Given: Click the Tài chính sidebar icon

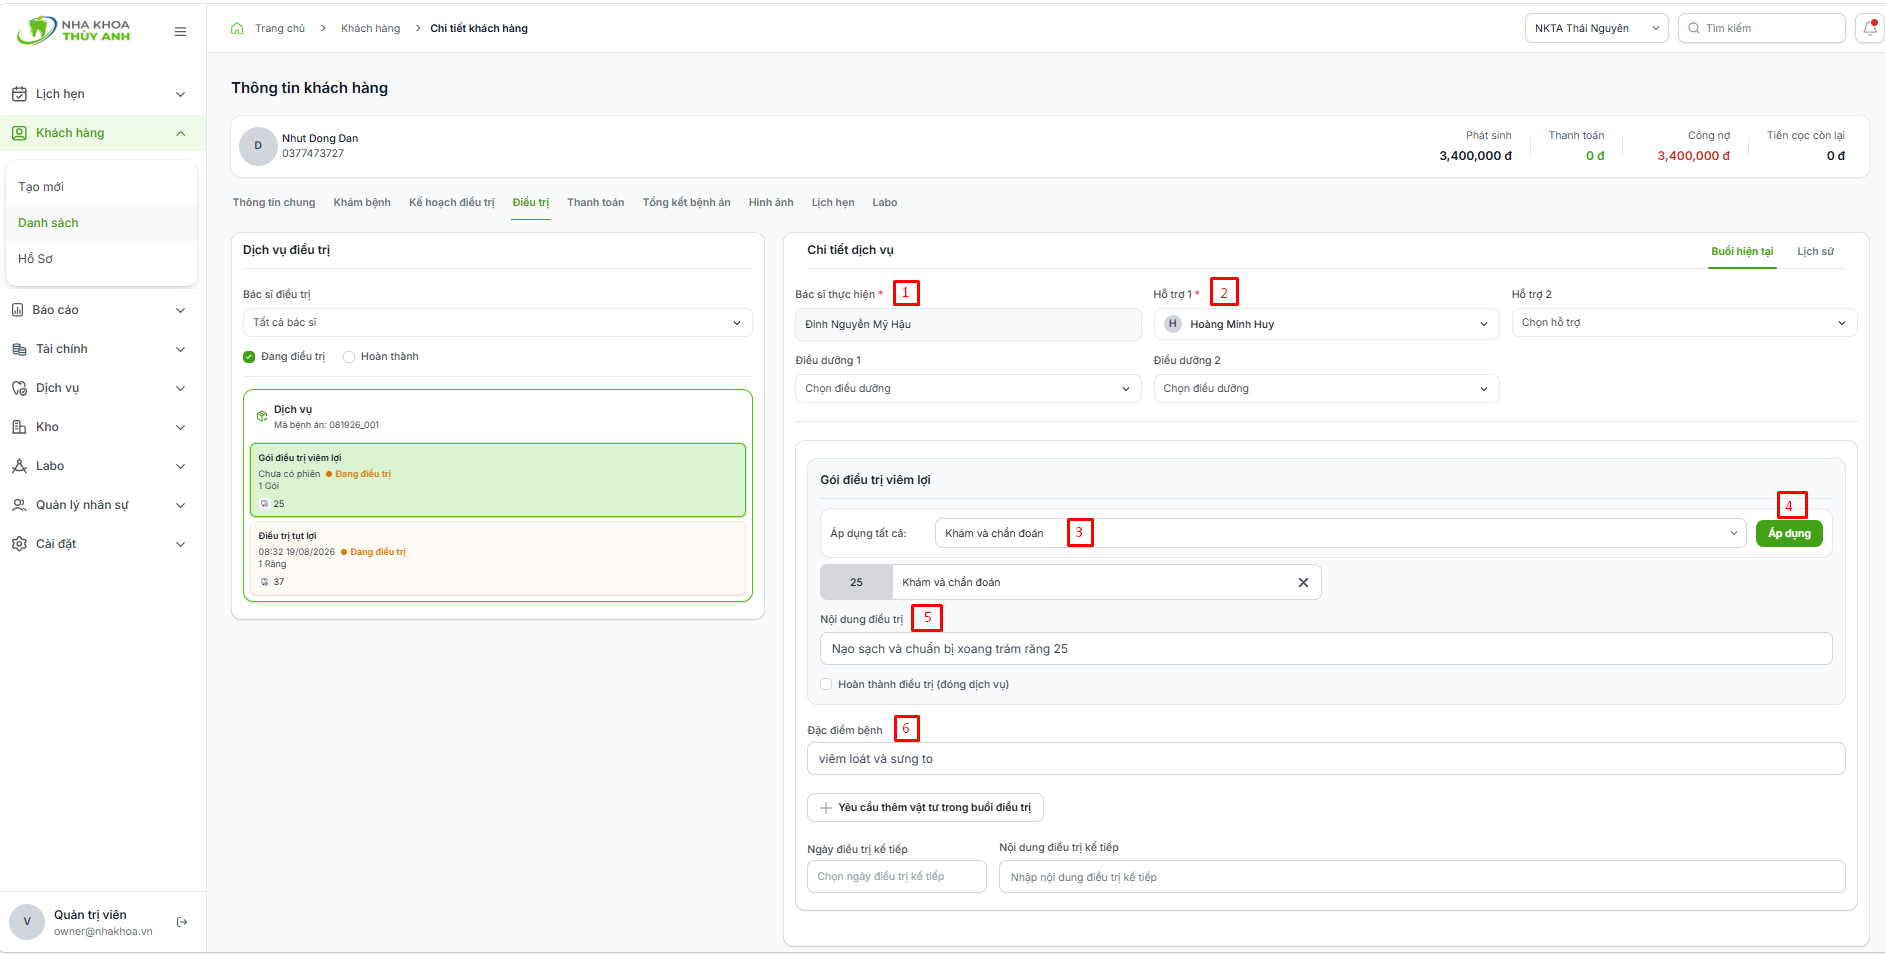Looking at the screenshot, I should [19, 349].
